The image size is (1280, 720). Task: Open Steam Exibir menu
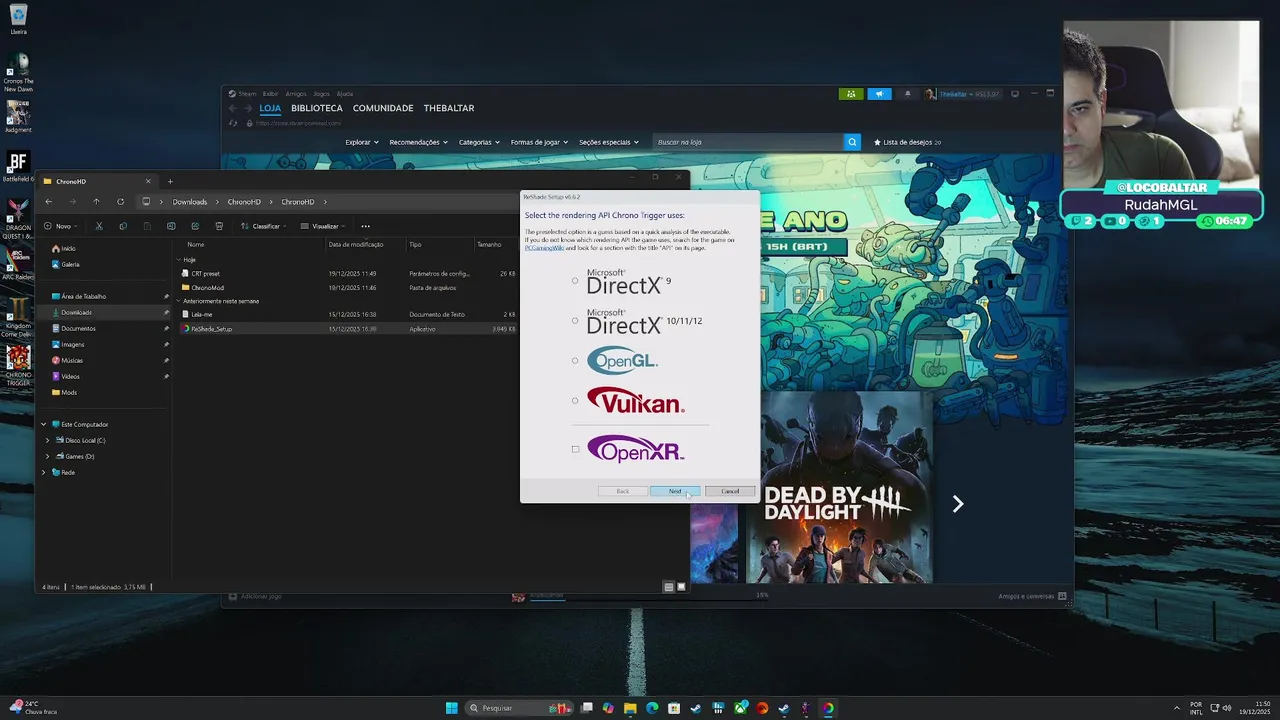[x=270, y=94]
